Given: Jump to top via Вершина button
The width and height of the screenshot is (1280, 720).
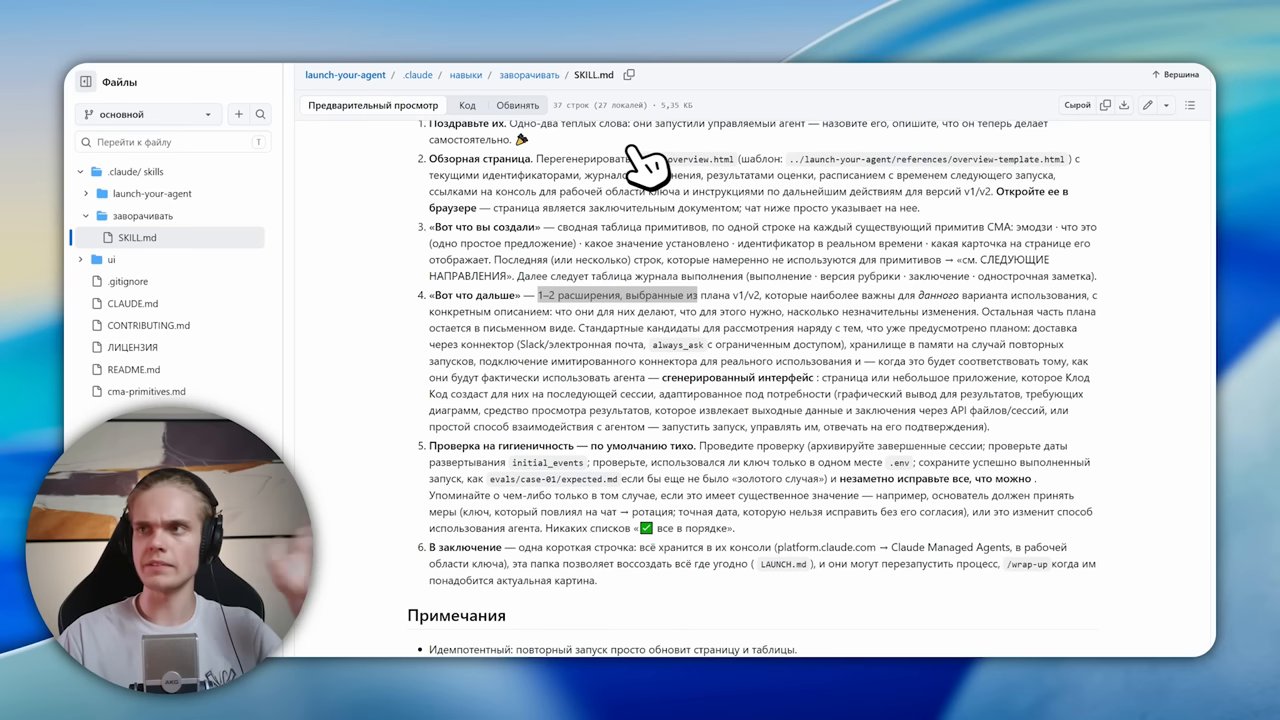Looking at the screenshot, I should click(x=1175, y=75).
